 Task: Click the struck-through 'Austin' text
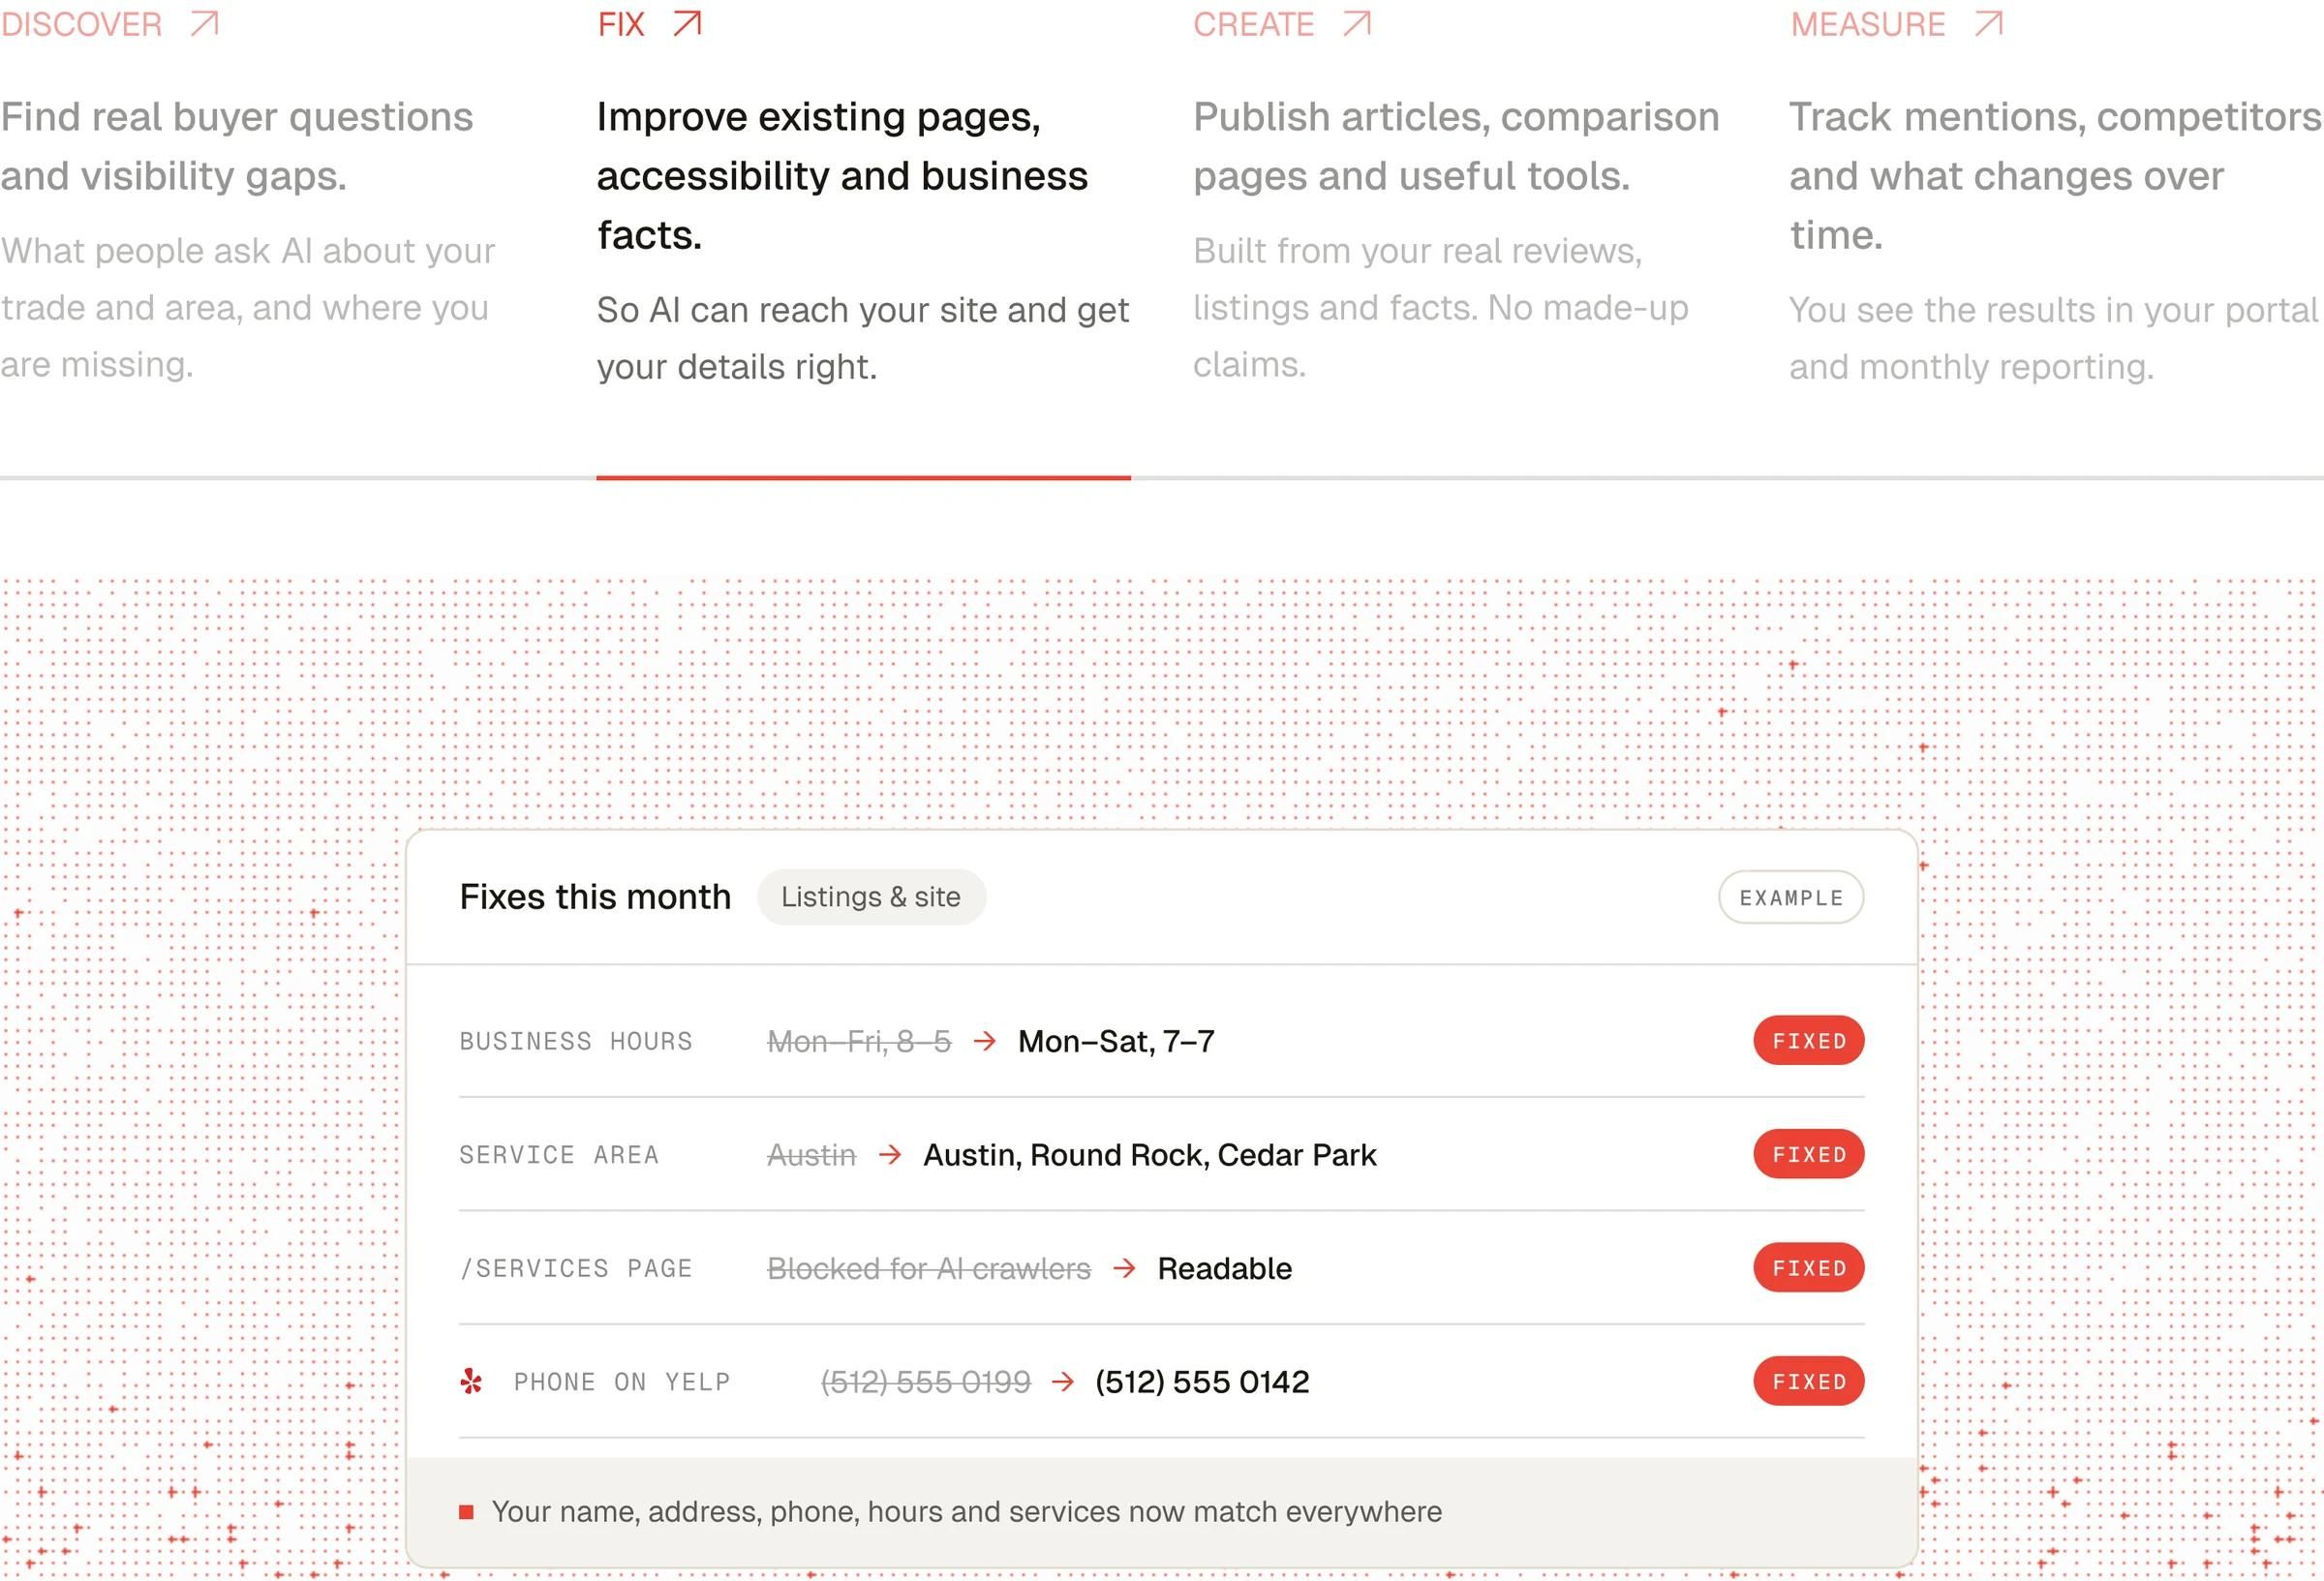[811, 1155]
